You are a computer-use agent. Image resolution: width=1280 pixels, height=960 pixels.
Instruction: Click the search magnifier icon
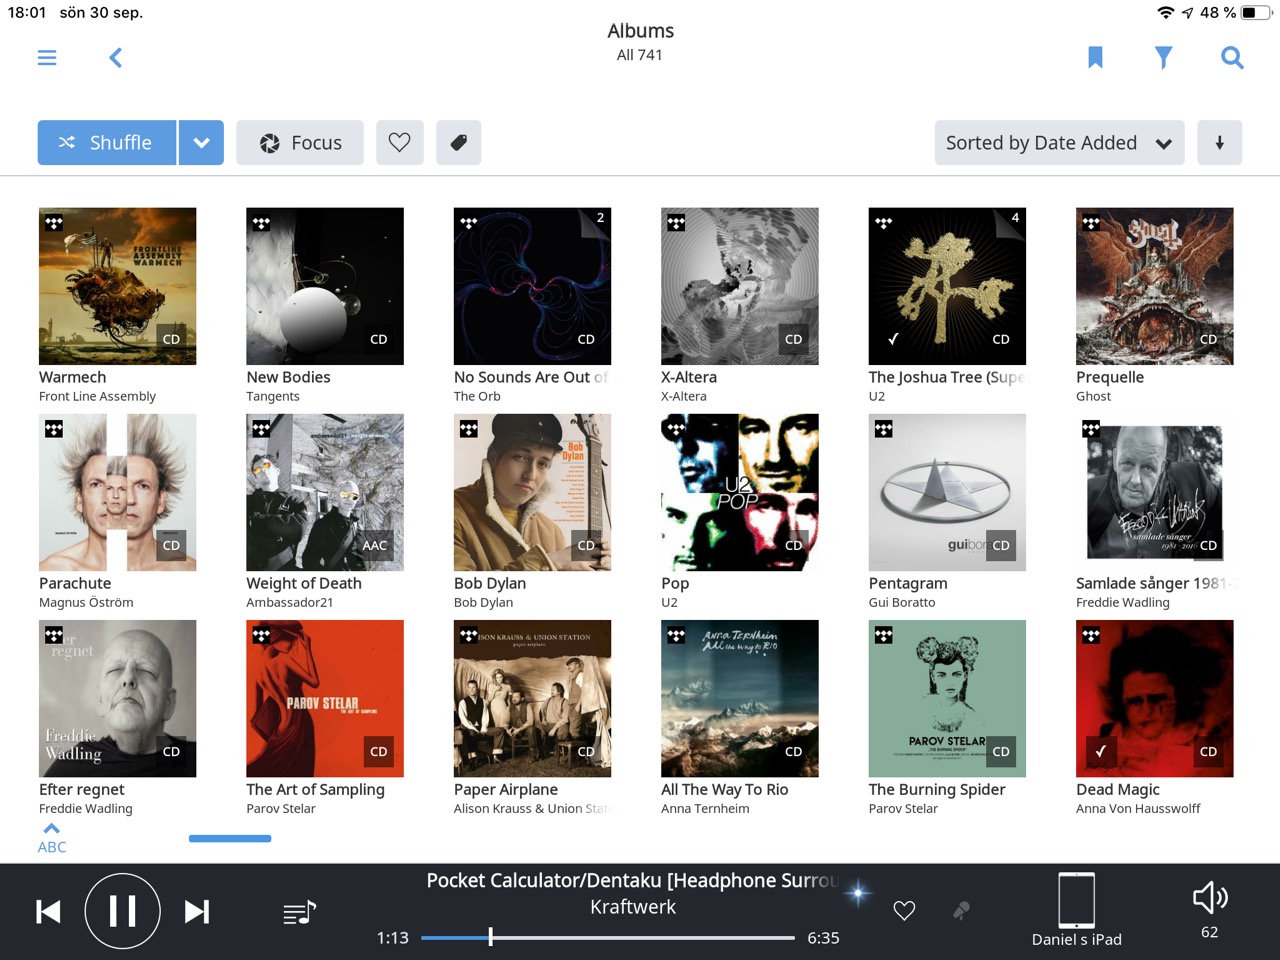click(x=1232, y=58)
